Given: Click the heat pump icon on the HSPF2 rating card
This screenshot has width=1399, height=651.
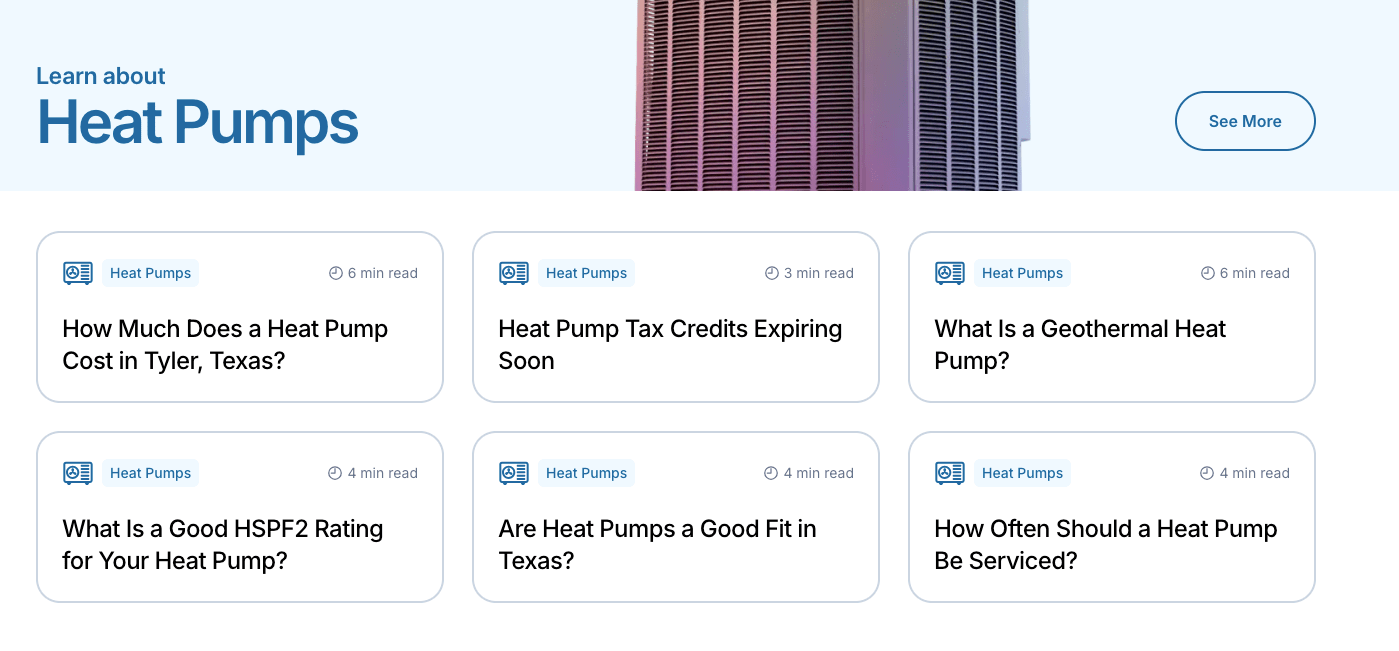Looking at the screenshot, I should (x=77, y=472).
